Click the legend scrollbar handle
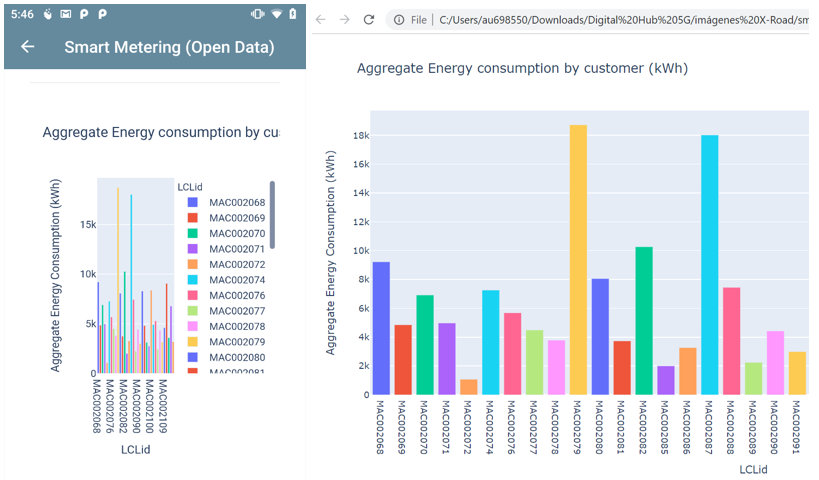The width and height of the screenshot is (819, 480). 272,214
